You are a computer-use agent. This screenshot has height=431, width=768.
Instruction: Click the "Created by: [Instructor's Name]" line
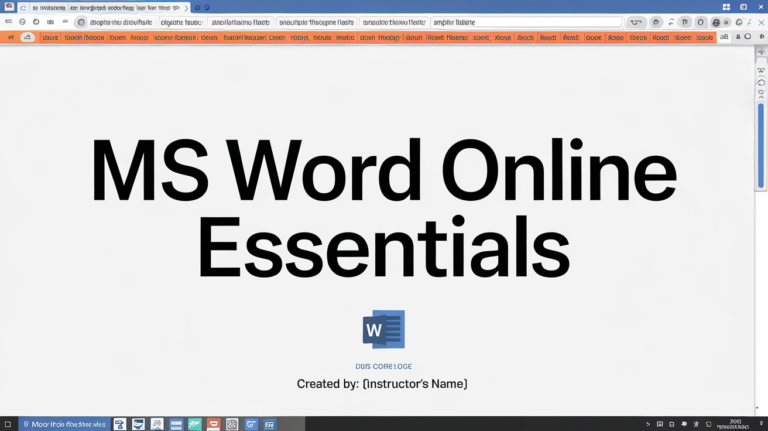[382, 383]
